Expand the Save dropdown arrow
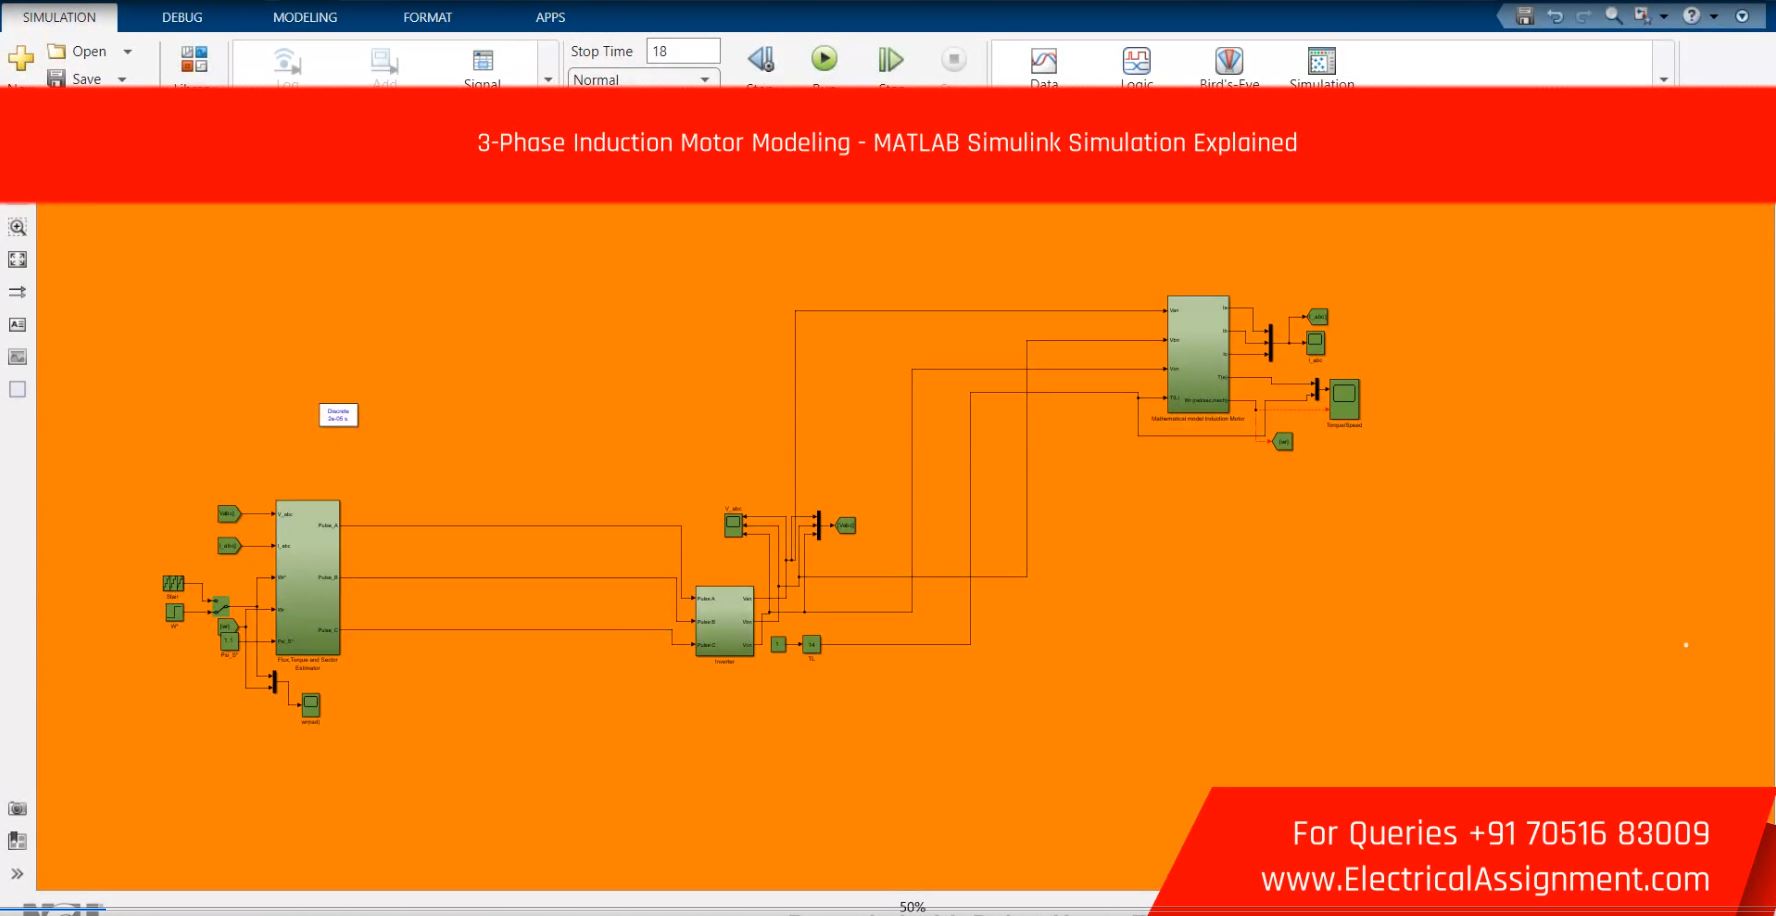This screenshot has height=916, width=1776. pos(122,79)
